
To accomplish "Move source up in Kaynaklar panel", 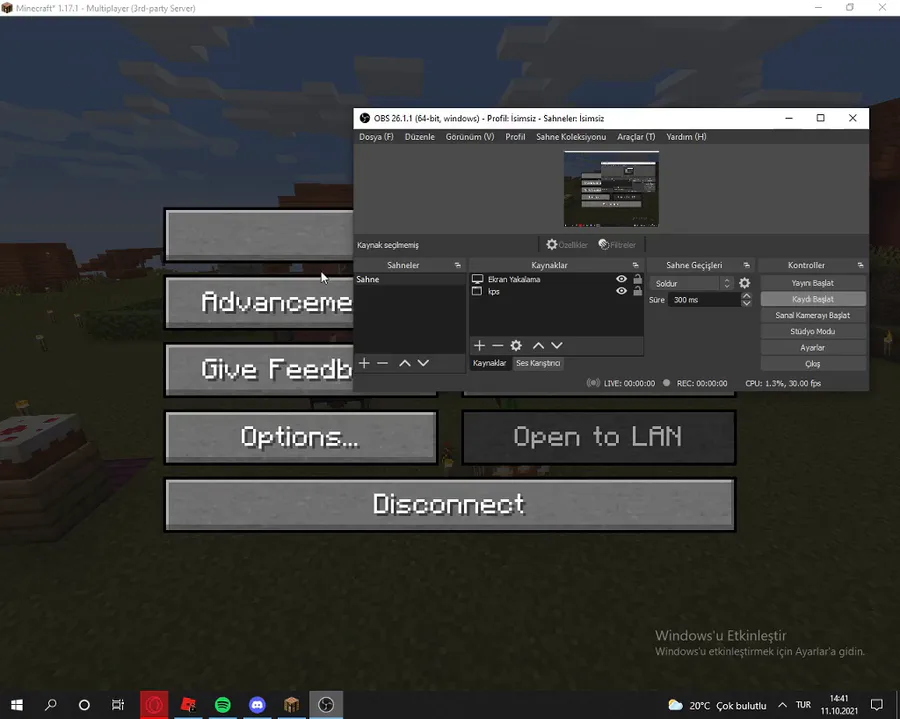I will [x=538, y=345].
